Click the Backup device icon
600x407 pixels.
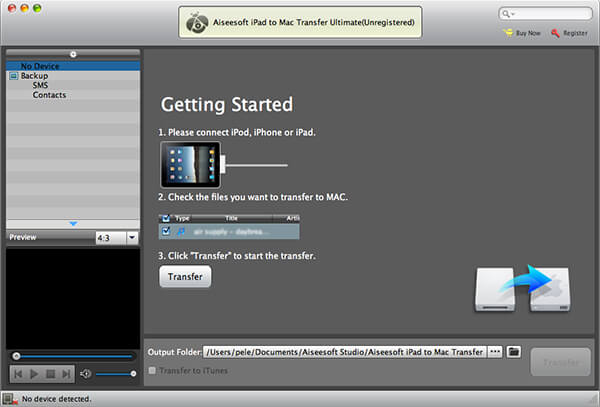click(14, 76)
